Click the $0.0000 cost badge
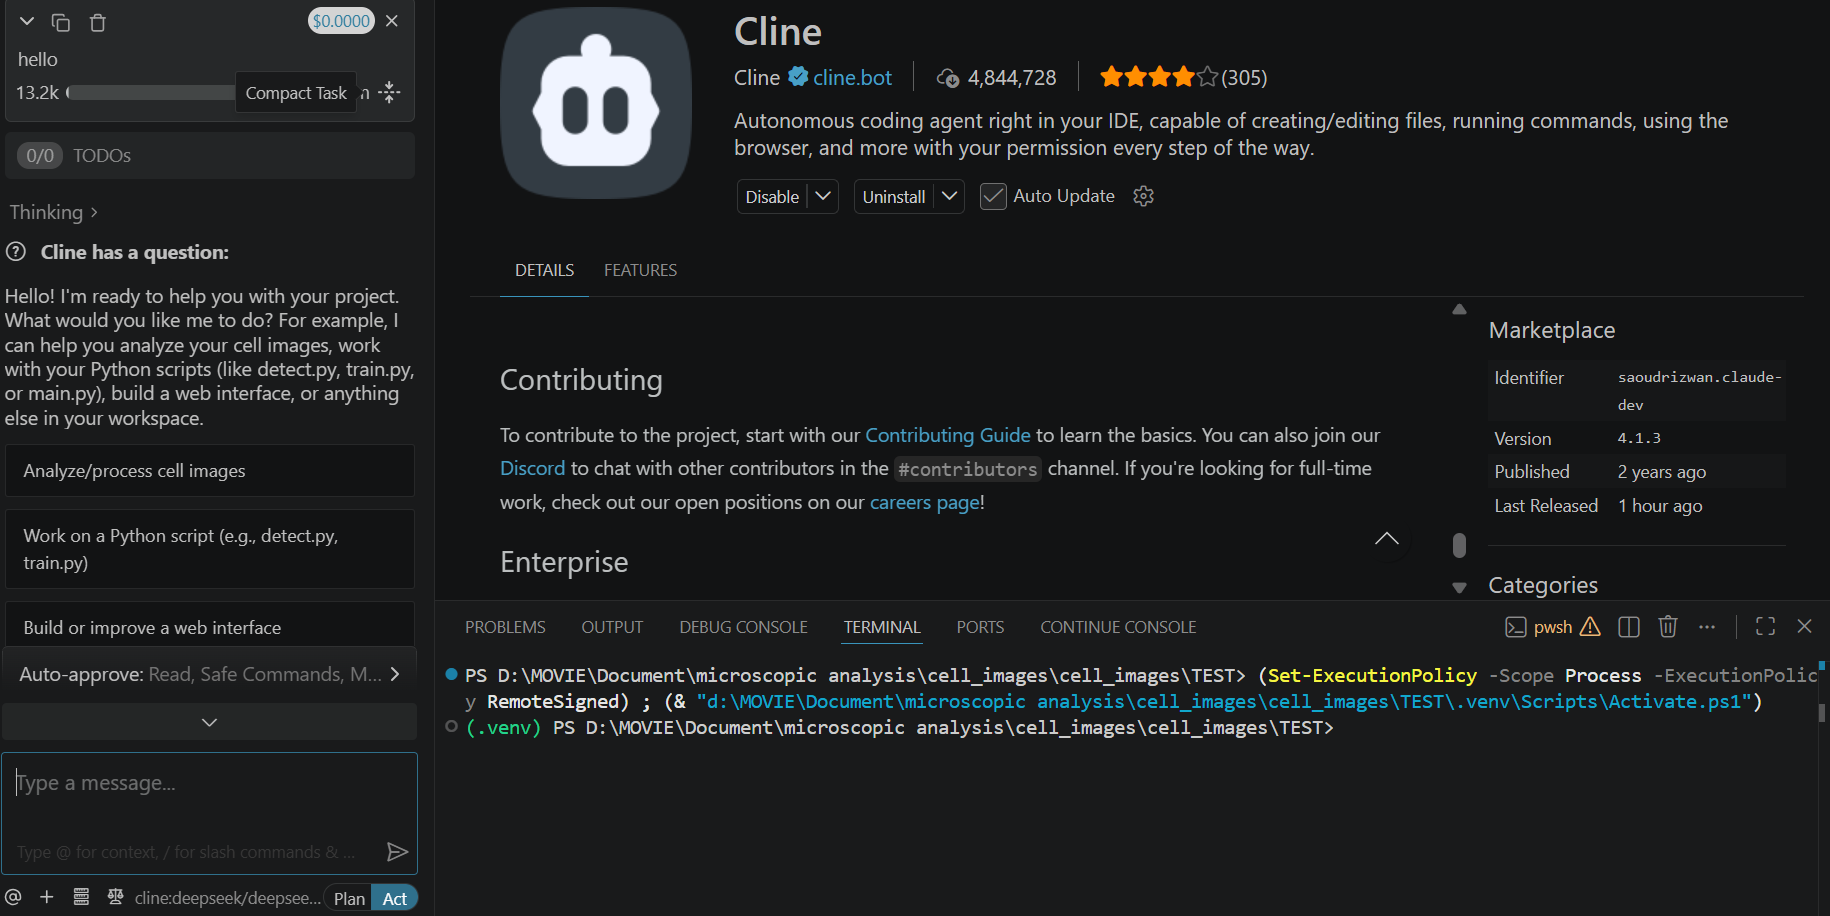This screenshot has width=1830, height=916. pos(341,21)
